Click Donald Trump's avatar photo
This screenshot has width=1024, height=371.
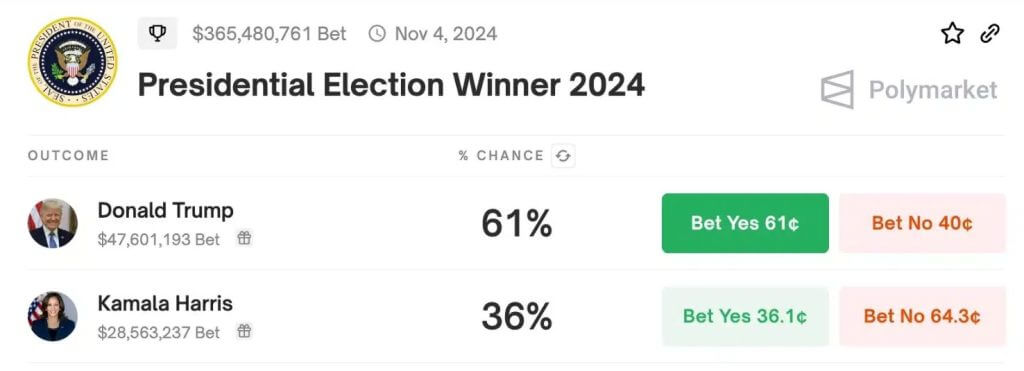pyautogui.click(x=52, y=223)
